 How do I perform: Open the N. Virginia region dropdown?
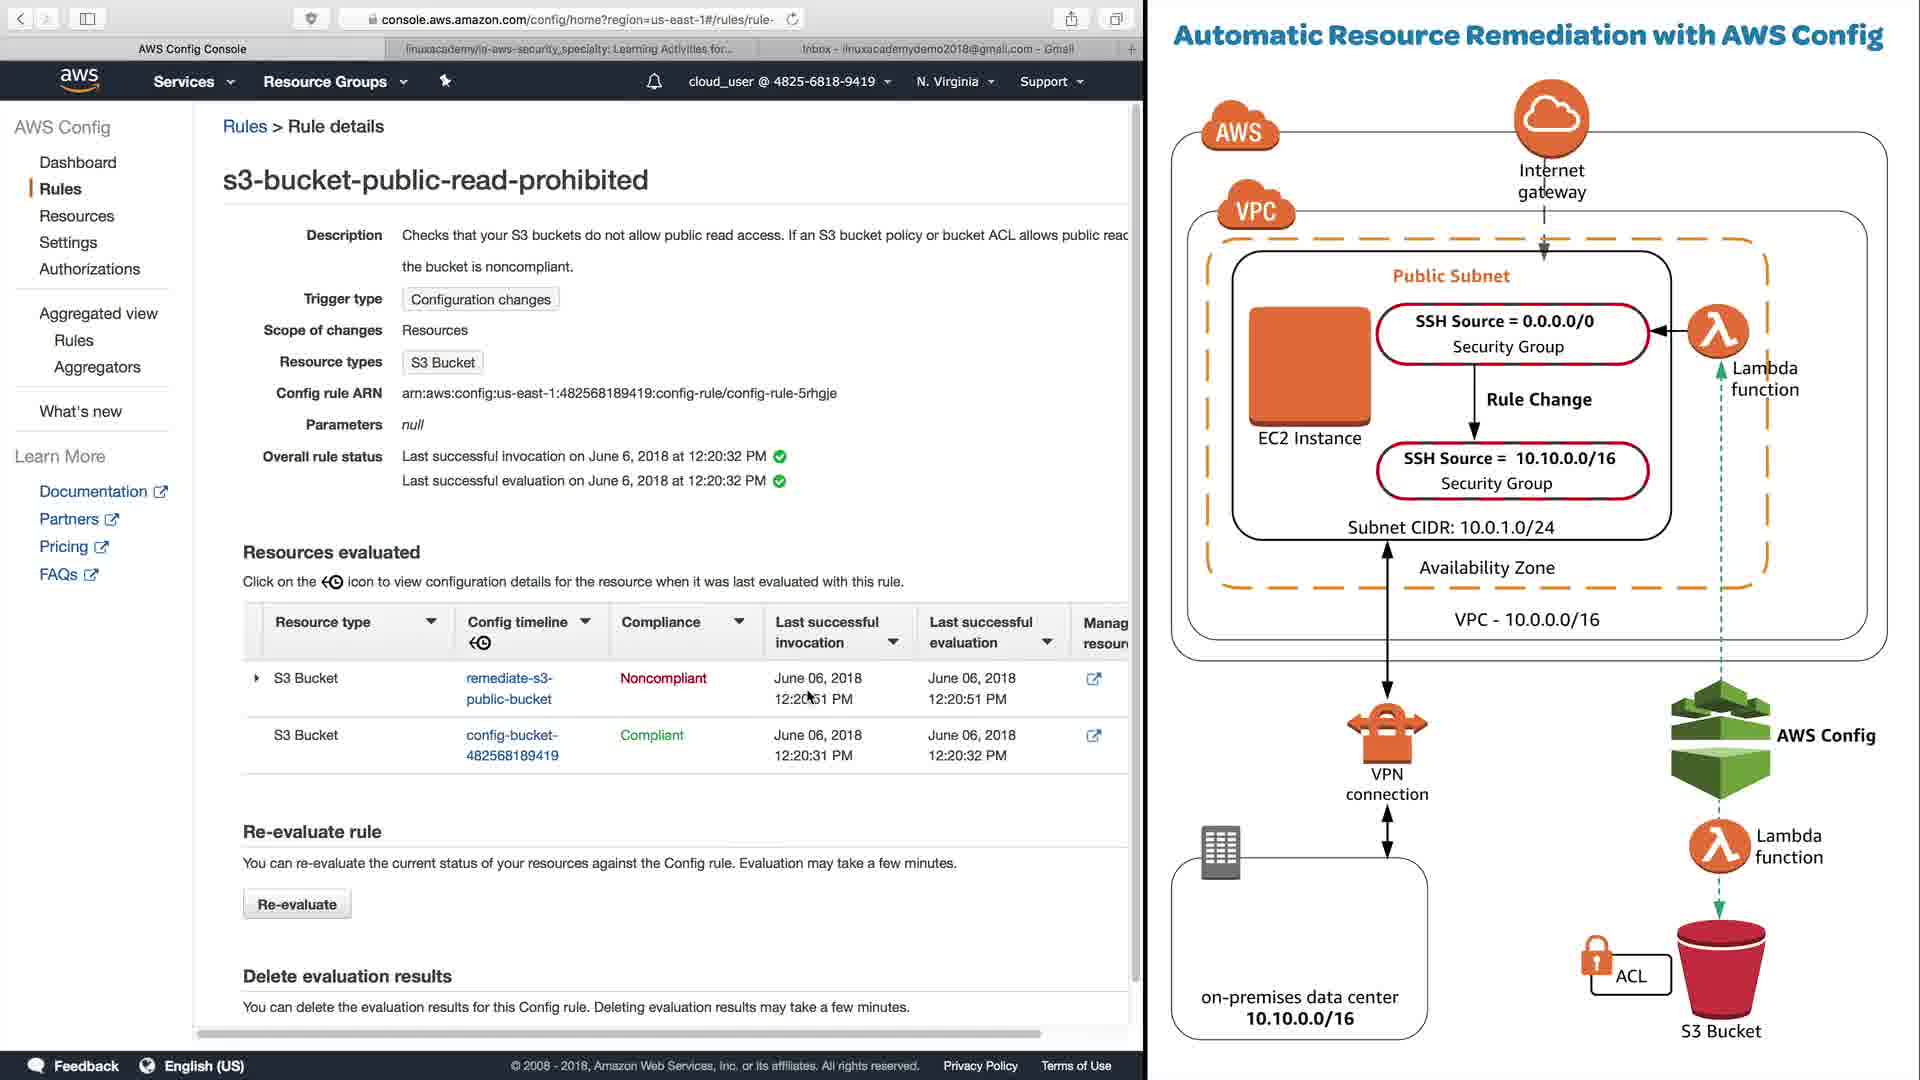(x=955, y=82)
